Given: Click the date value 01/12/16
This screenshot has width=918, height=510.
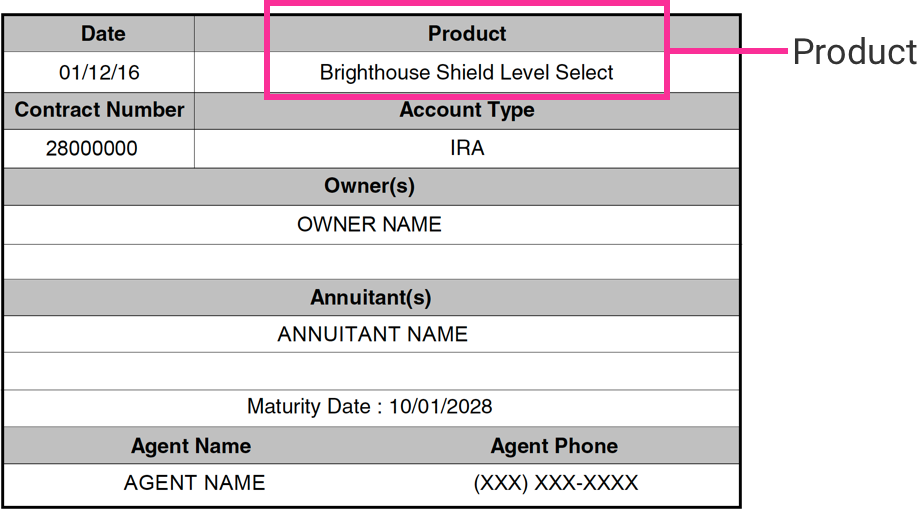Looking at the screenshot, I should [x=100, y=73].
